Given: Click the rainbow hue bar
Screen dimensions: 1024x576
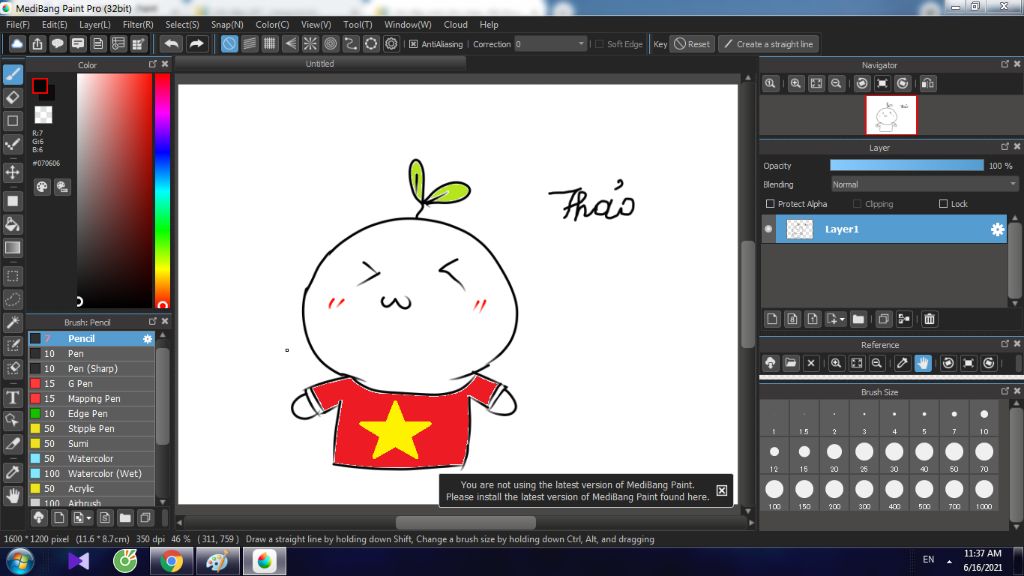Looking at the screenshot, I should (x=163, y=190).
